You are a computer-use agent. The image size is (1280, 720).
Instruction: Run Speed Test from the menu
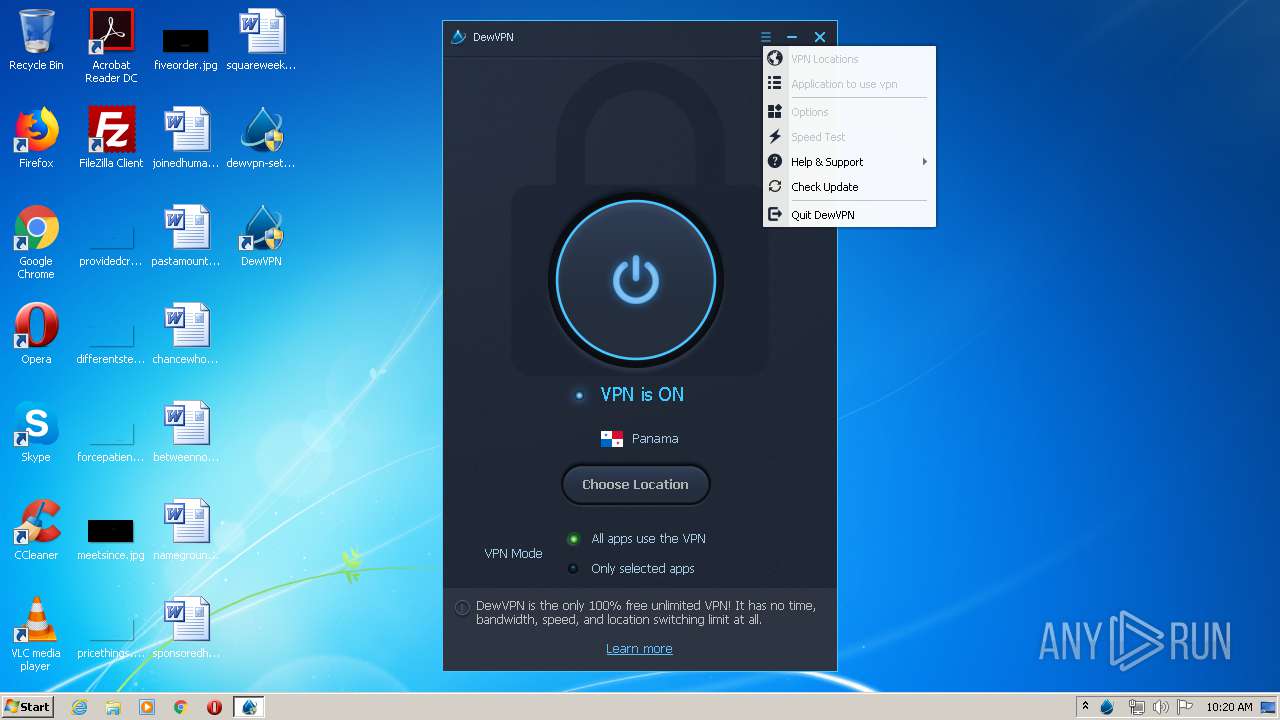pos(849,137)
